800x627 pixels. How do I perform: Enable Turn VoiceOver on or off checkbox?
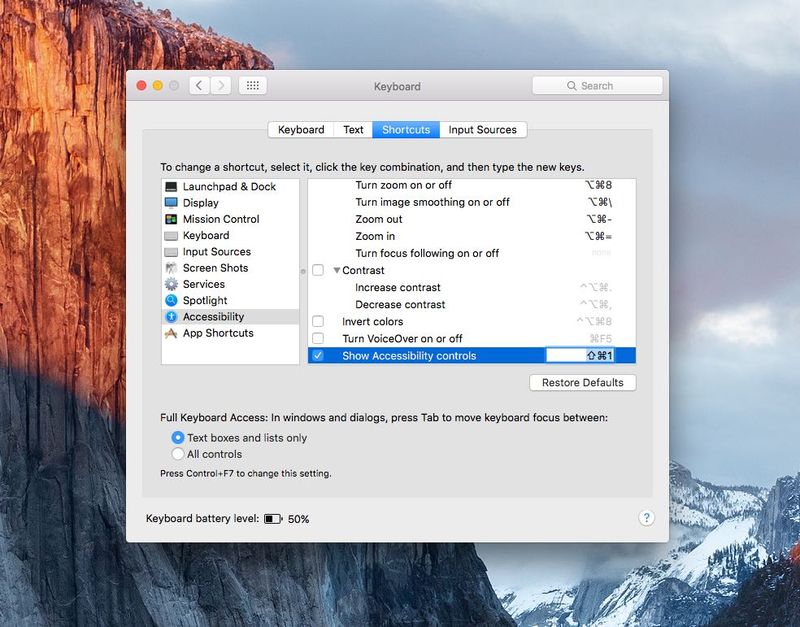(318, 338)
